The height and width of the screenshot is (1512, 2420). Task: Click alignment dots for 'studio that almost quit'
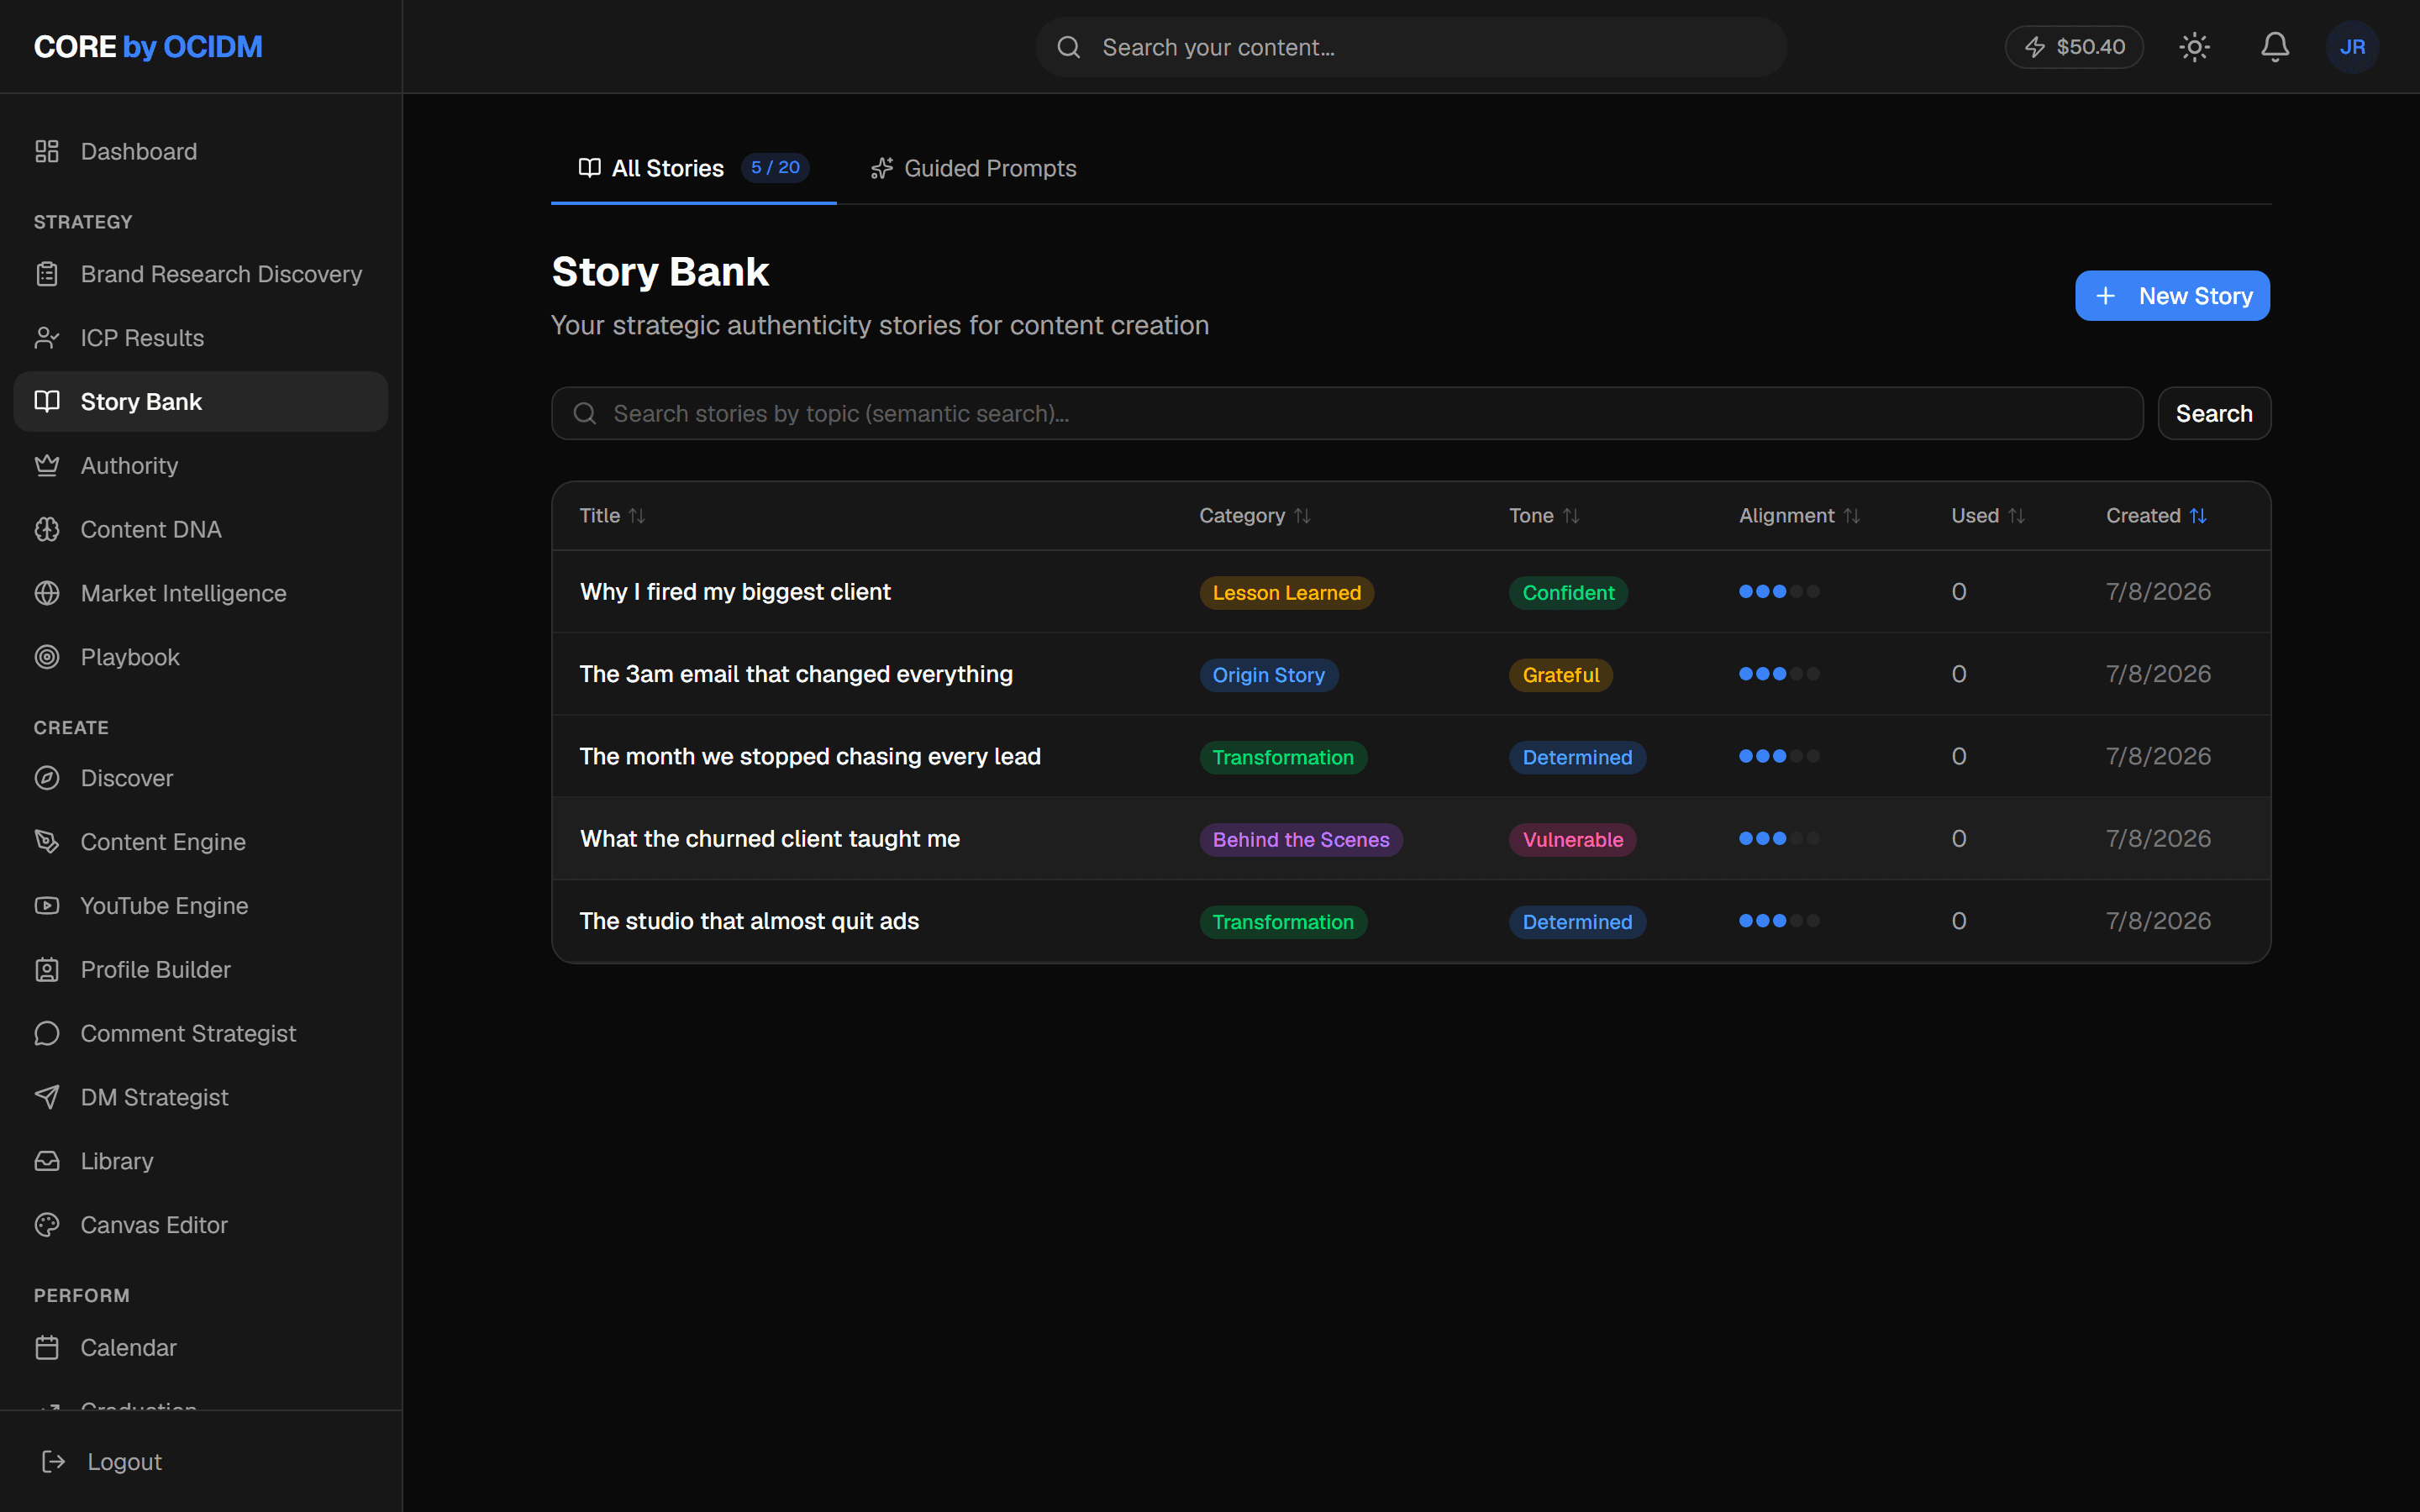coord(1779,921)
